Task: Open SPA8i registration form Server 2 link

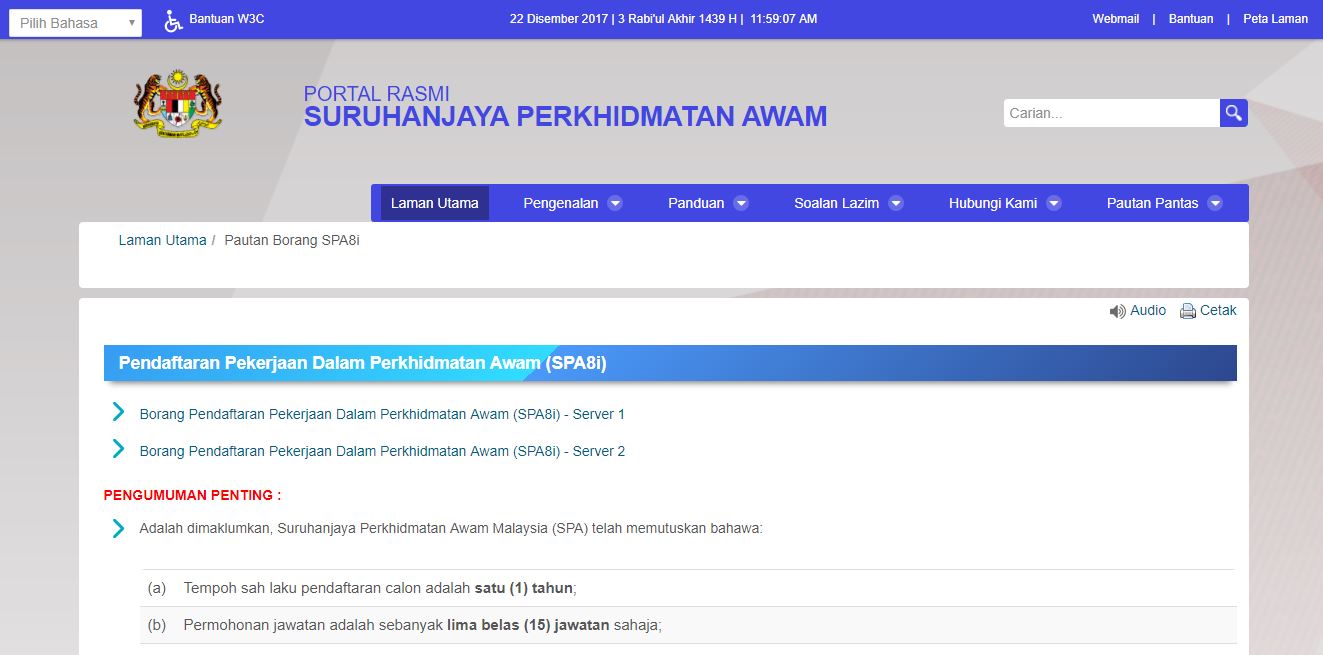Action: tap(382, 451)
